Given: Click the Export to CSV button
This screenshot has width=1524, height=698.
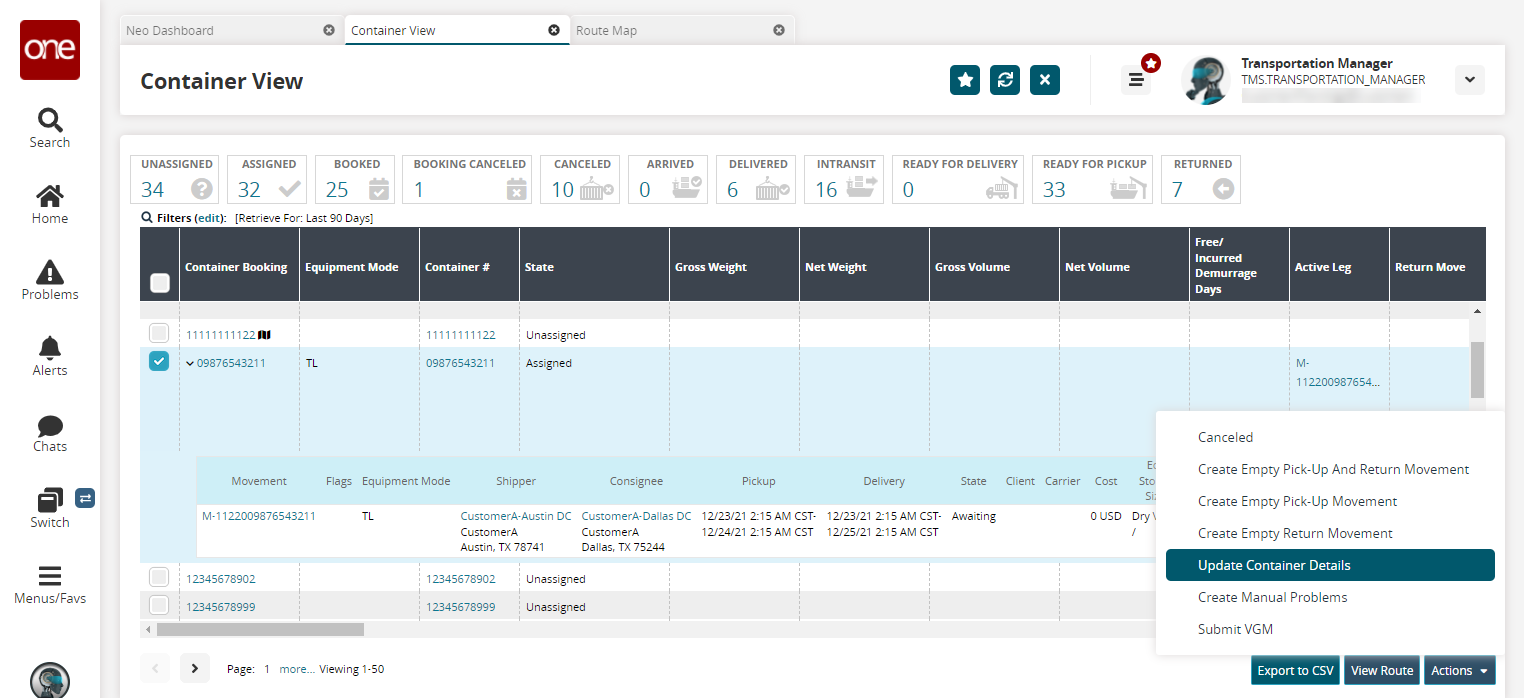Looking at the screenshot, I should click(1295, 671).
